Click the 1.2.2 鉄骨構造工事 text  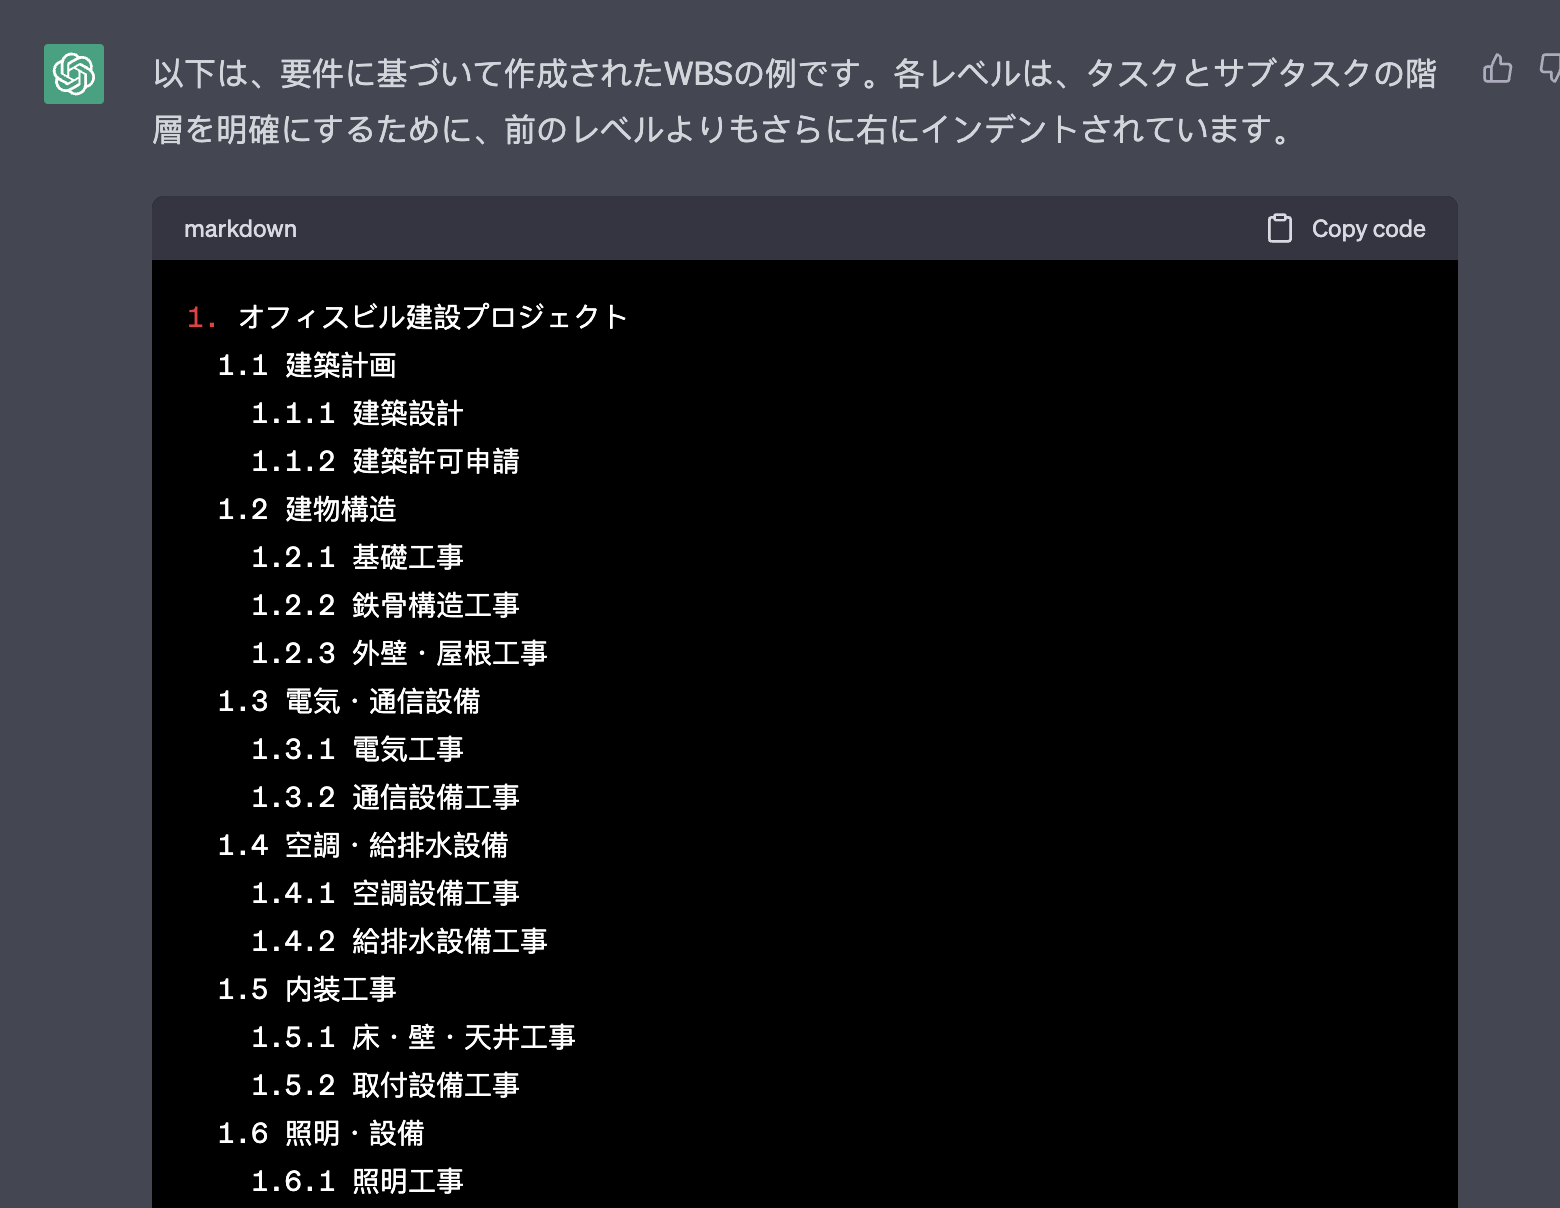pyautogui.click(x=385, y=605)
